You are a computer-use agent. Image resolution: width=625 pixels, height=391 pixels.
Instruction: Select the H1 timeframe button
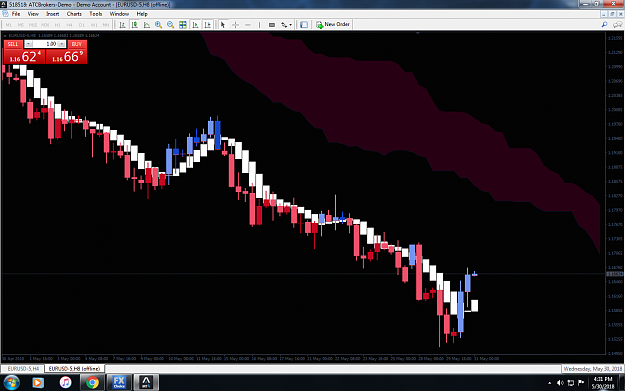(x=57, y=25)
